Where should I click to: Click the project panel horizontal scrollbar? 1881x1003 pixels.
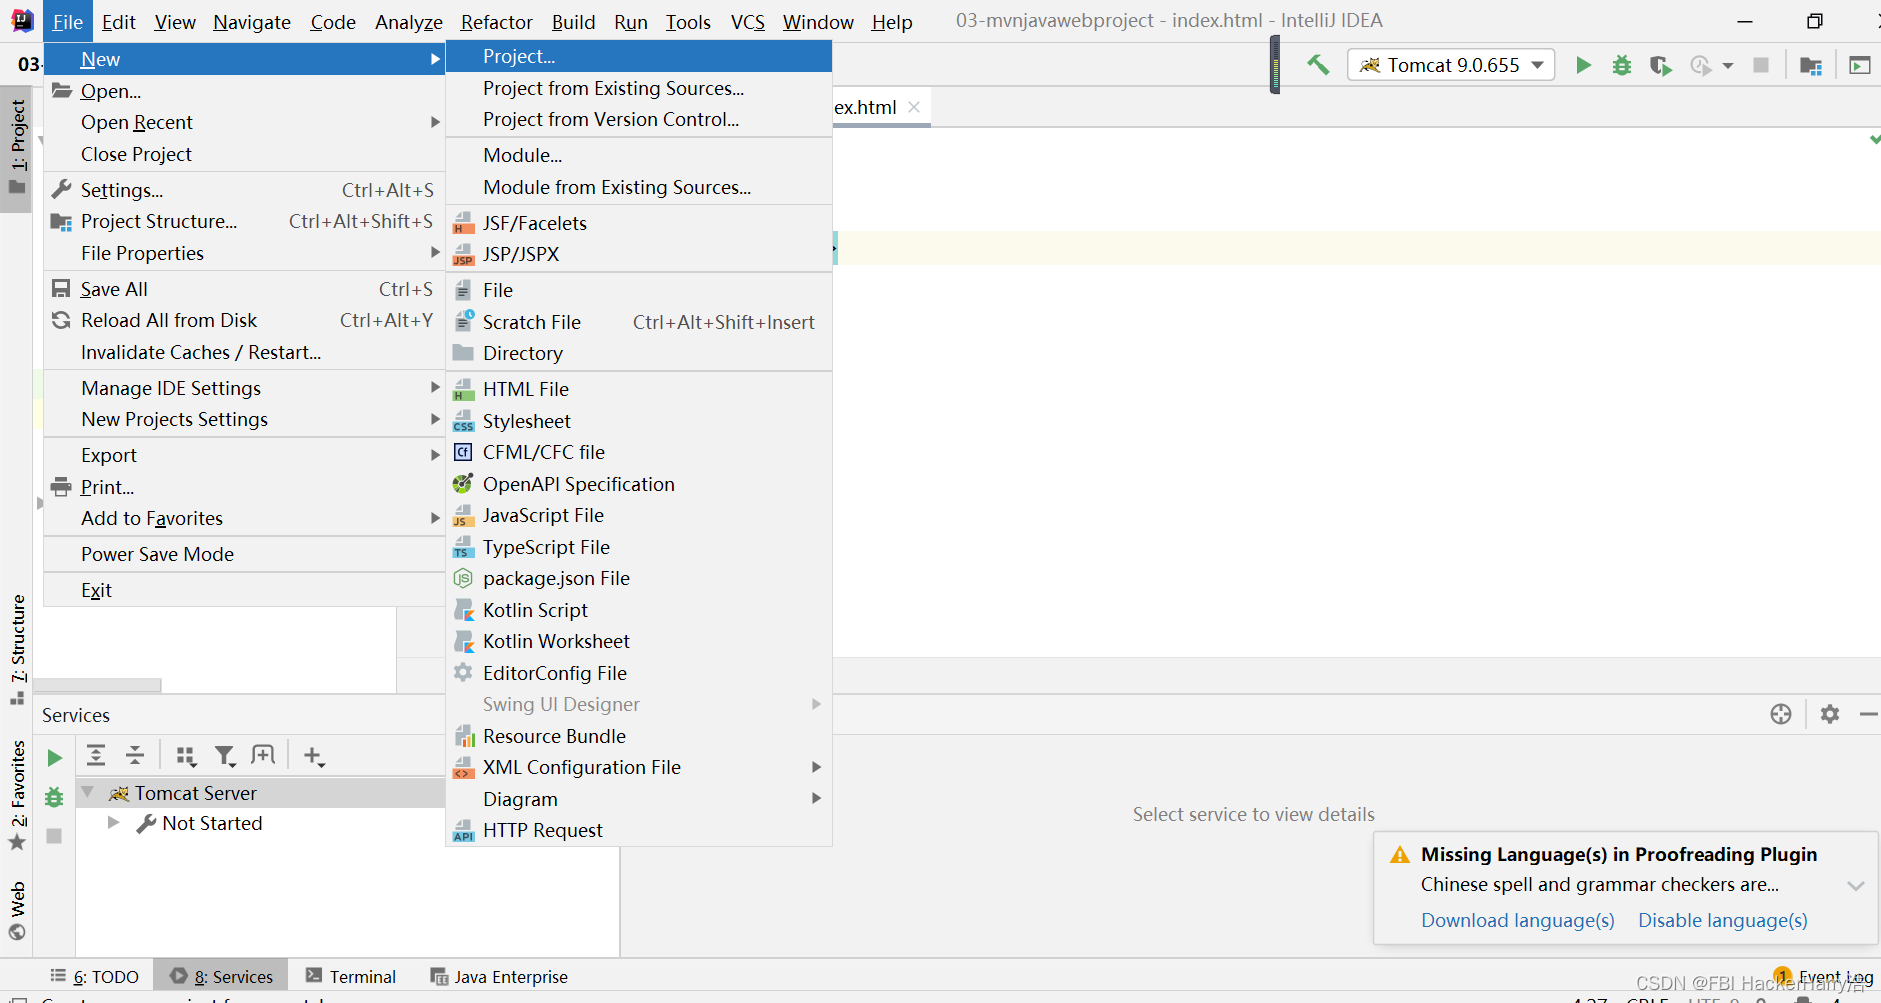(97, 685)
